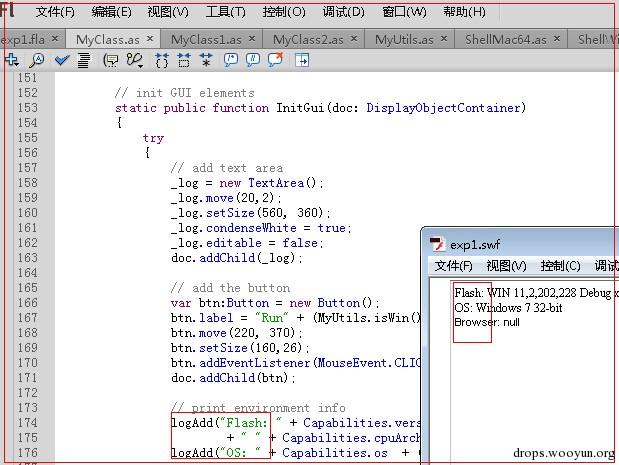Switch to ShellMac64.as tab
This screenshot has width=619, height=465.
coord(506,39)
